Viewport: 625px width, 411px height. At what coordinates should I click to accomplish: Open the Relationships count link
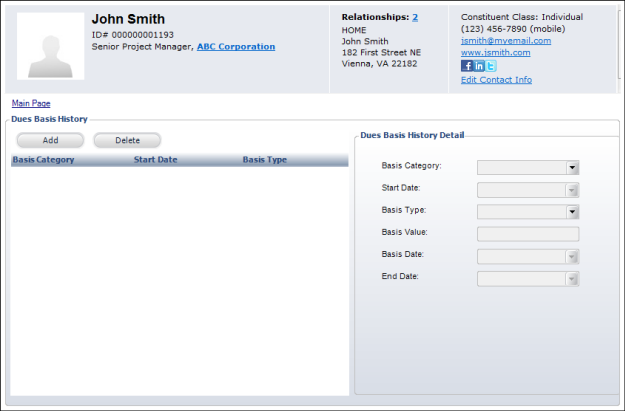[x=415, y=18]
